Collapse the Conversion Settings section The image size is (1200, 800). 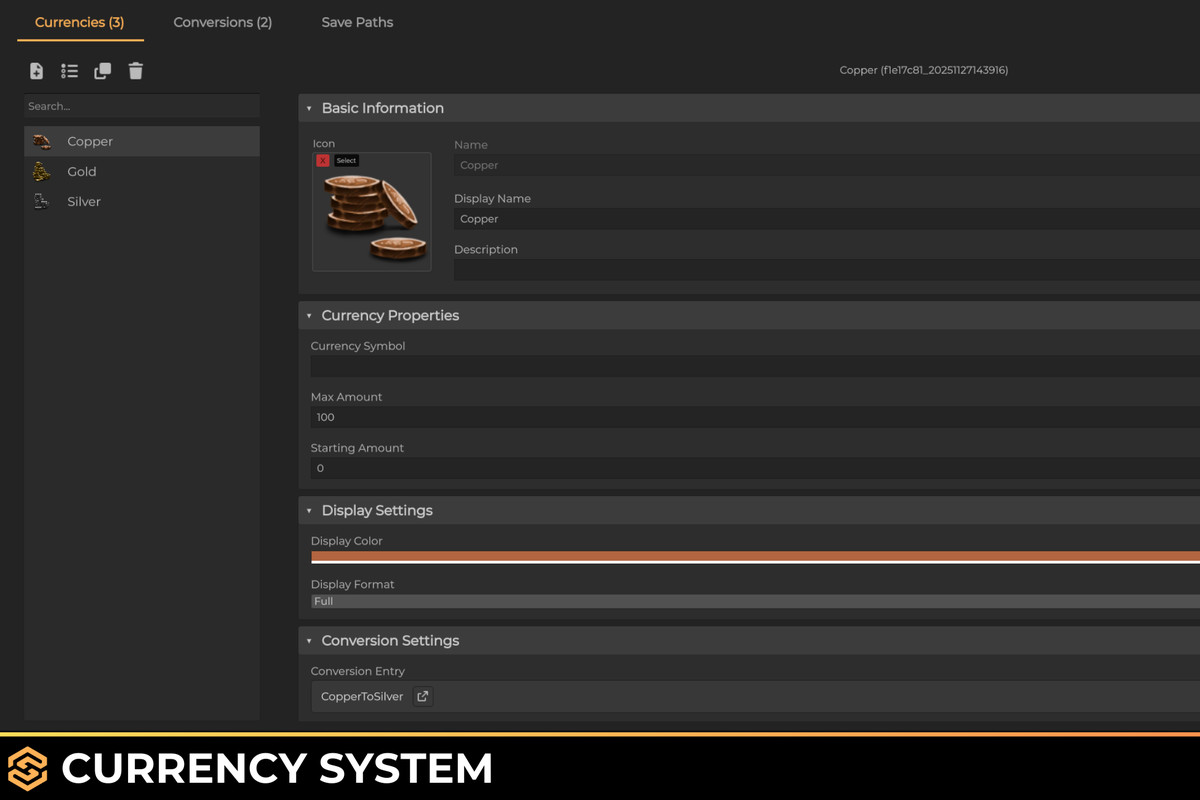[310, 640]
